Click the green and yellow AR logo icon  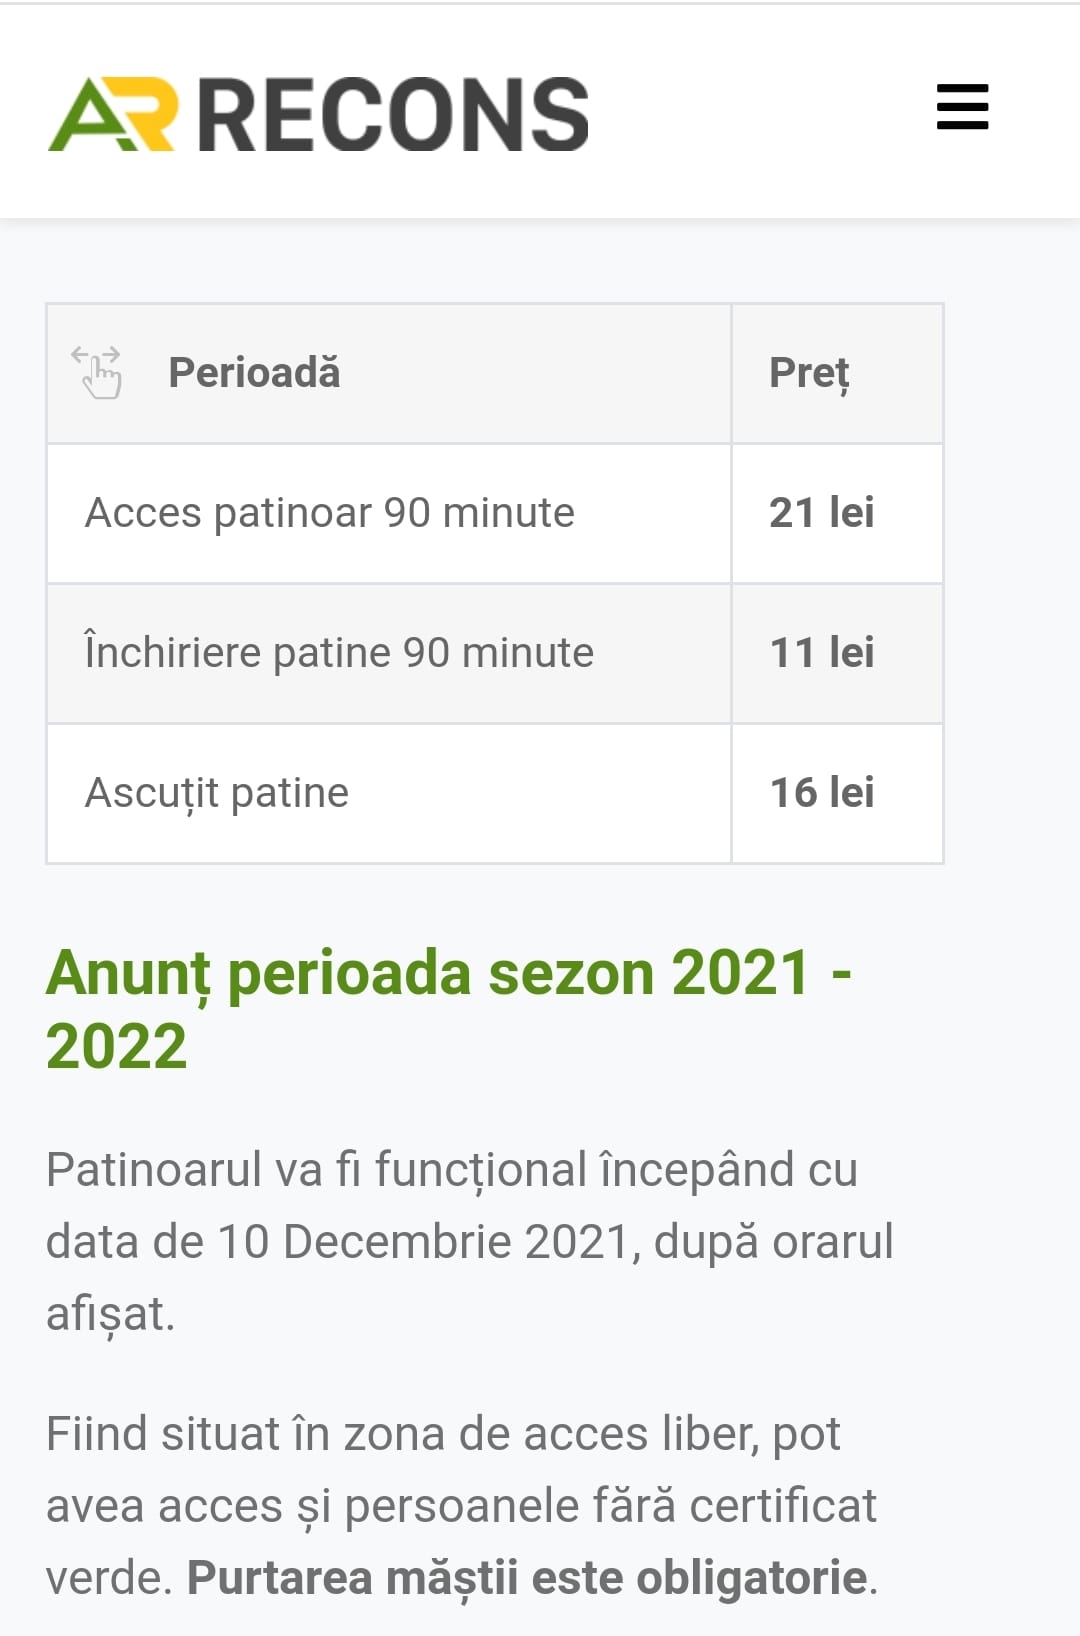tap(113, 115)
